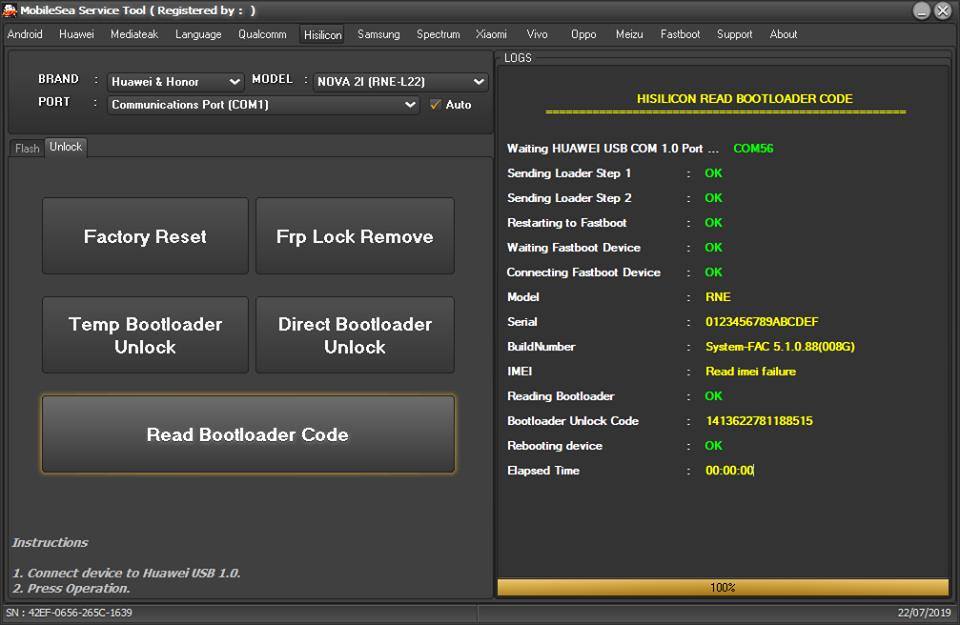Click the 'Waiting Fastboot Device' log line
960x625 pixels.
click(615, 248)
